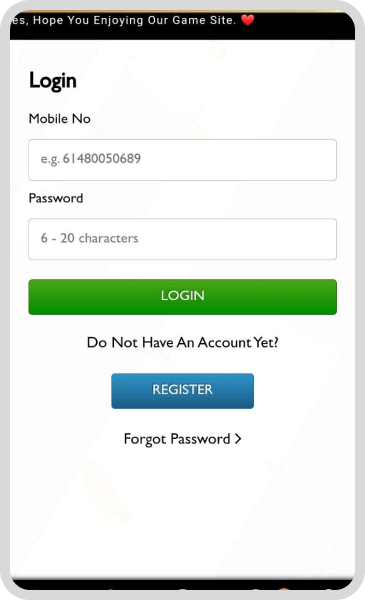The image size is (365, 600).
Task: Click the word 'Forgot' in the link
Action: (x=145, y=439)
